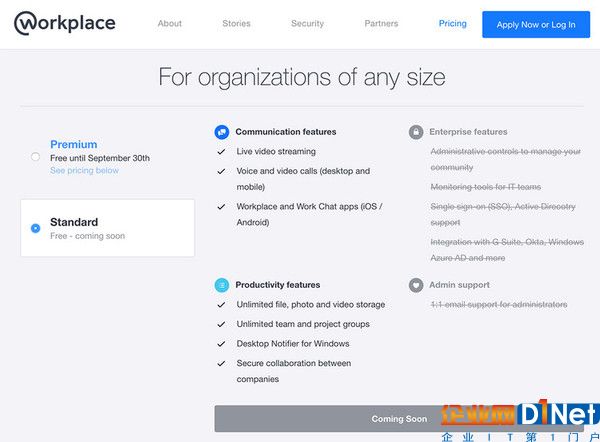Click the 'Admin support' heading
Image resolution: width=600 pixels, height=442 pixels.
(x=459, y=285)
